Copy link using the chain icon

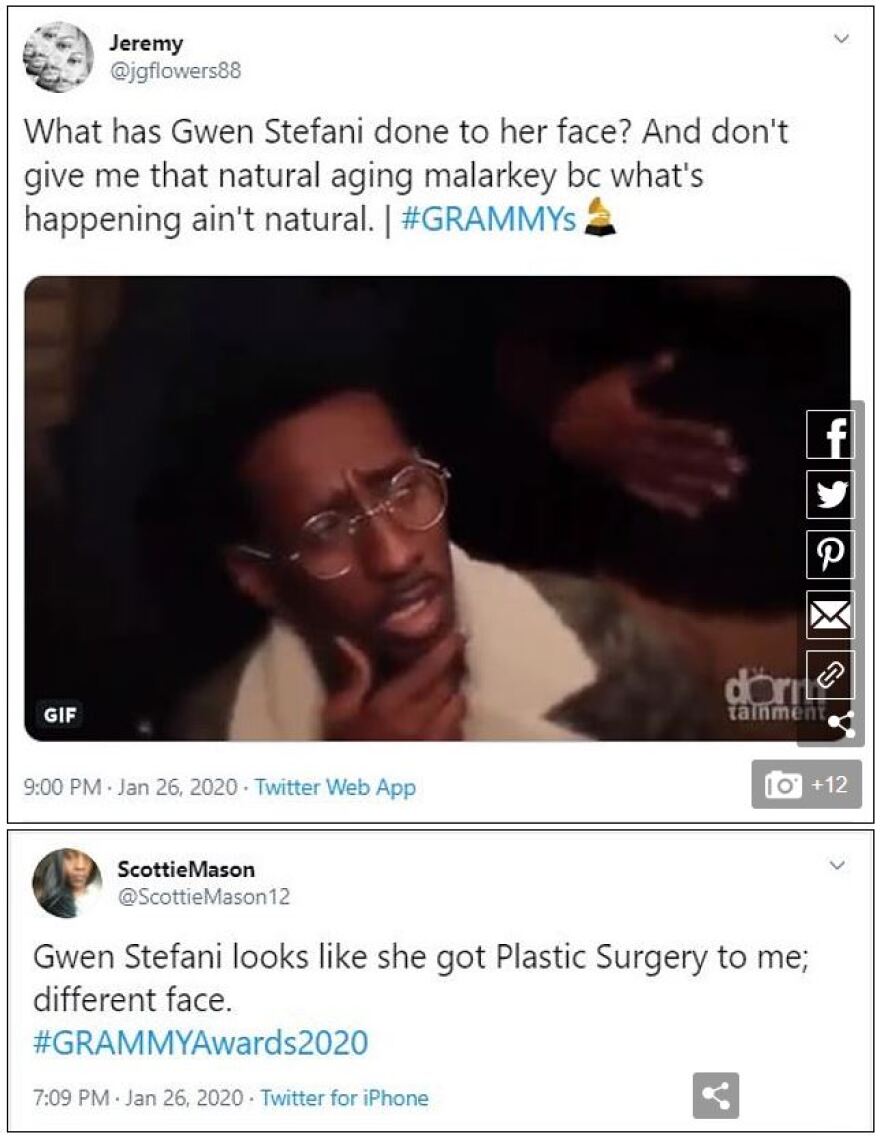pos(830,674)
